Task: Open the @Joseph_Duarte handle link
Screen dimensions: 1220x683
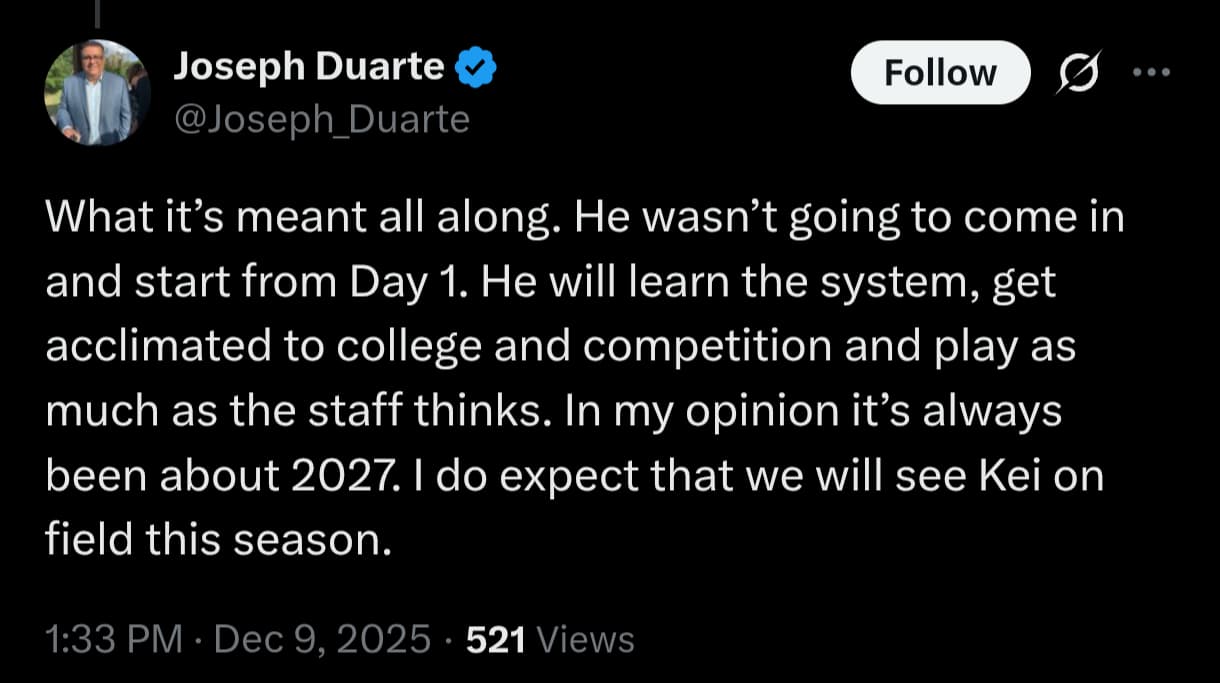Action: click(321, 119)
